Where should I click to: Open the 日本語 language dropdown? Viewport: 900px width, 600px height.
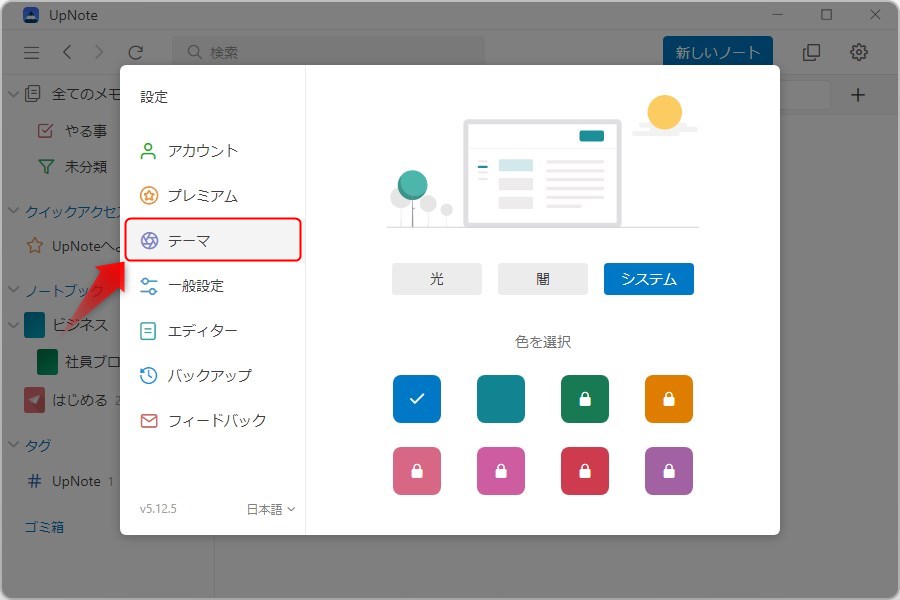[x=271, y=509]
